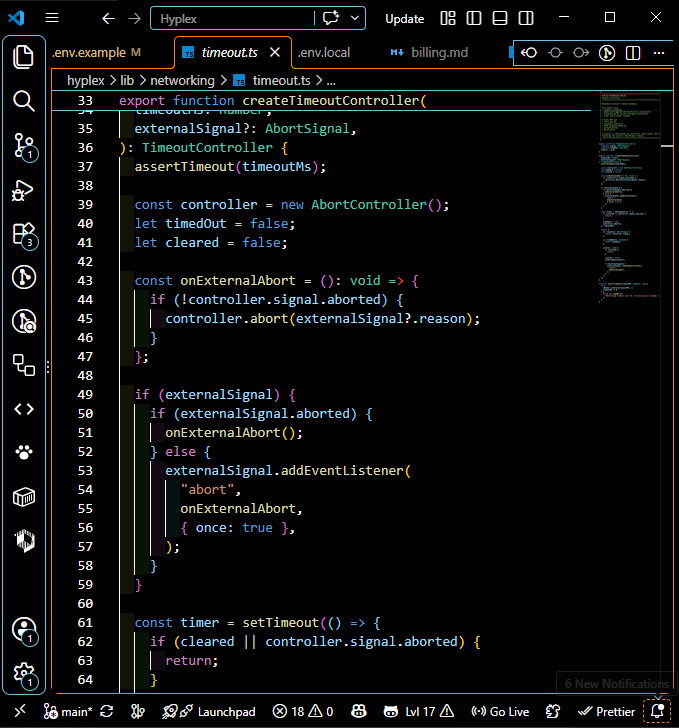
Task: Click the rocket icon before Launchpad
Action: click(170, 711)
